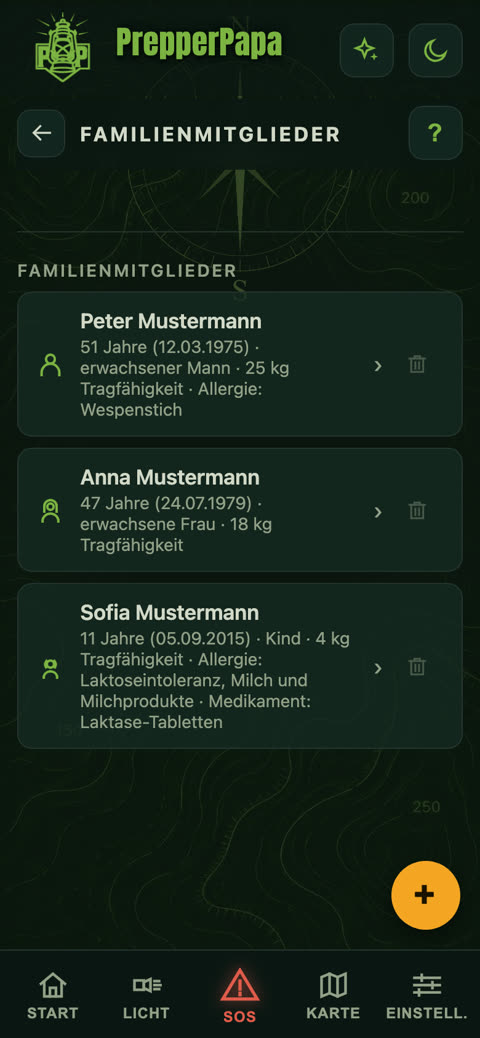Expand Anna Mustermann's details chevron
Viewport: 480px width, 1038px height.
tap(378, 511)
